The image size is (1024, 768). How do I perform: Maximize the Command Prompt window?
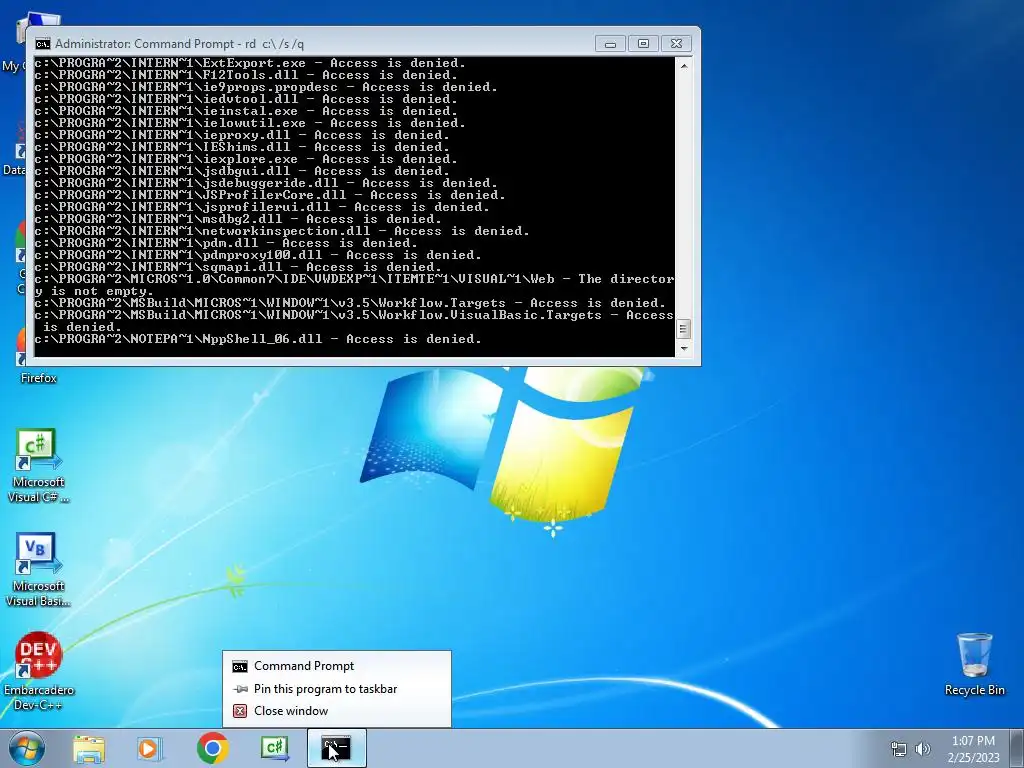coord(643,44)
